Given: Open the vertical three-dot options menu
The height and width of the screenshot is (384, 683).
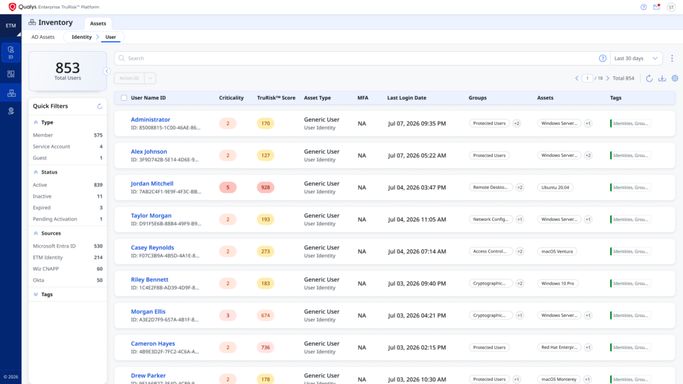Looking at the screenshot, I should 672,58.
